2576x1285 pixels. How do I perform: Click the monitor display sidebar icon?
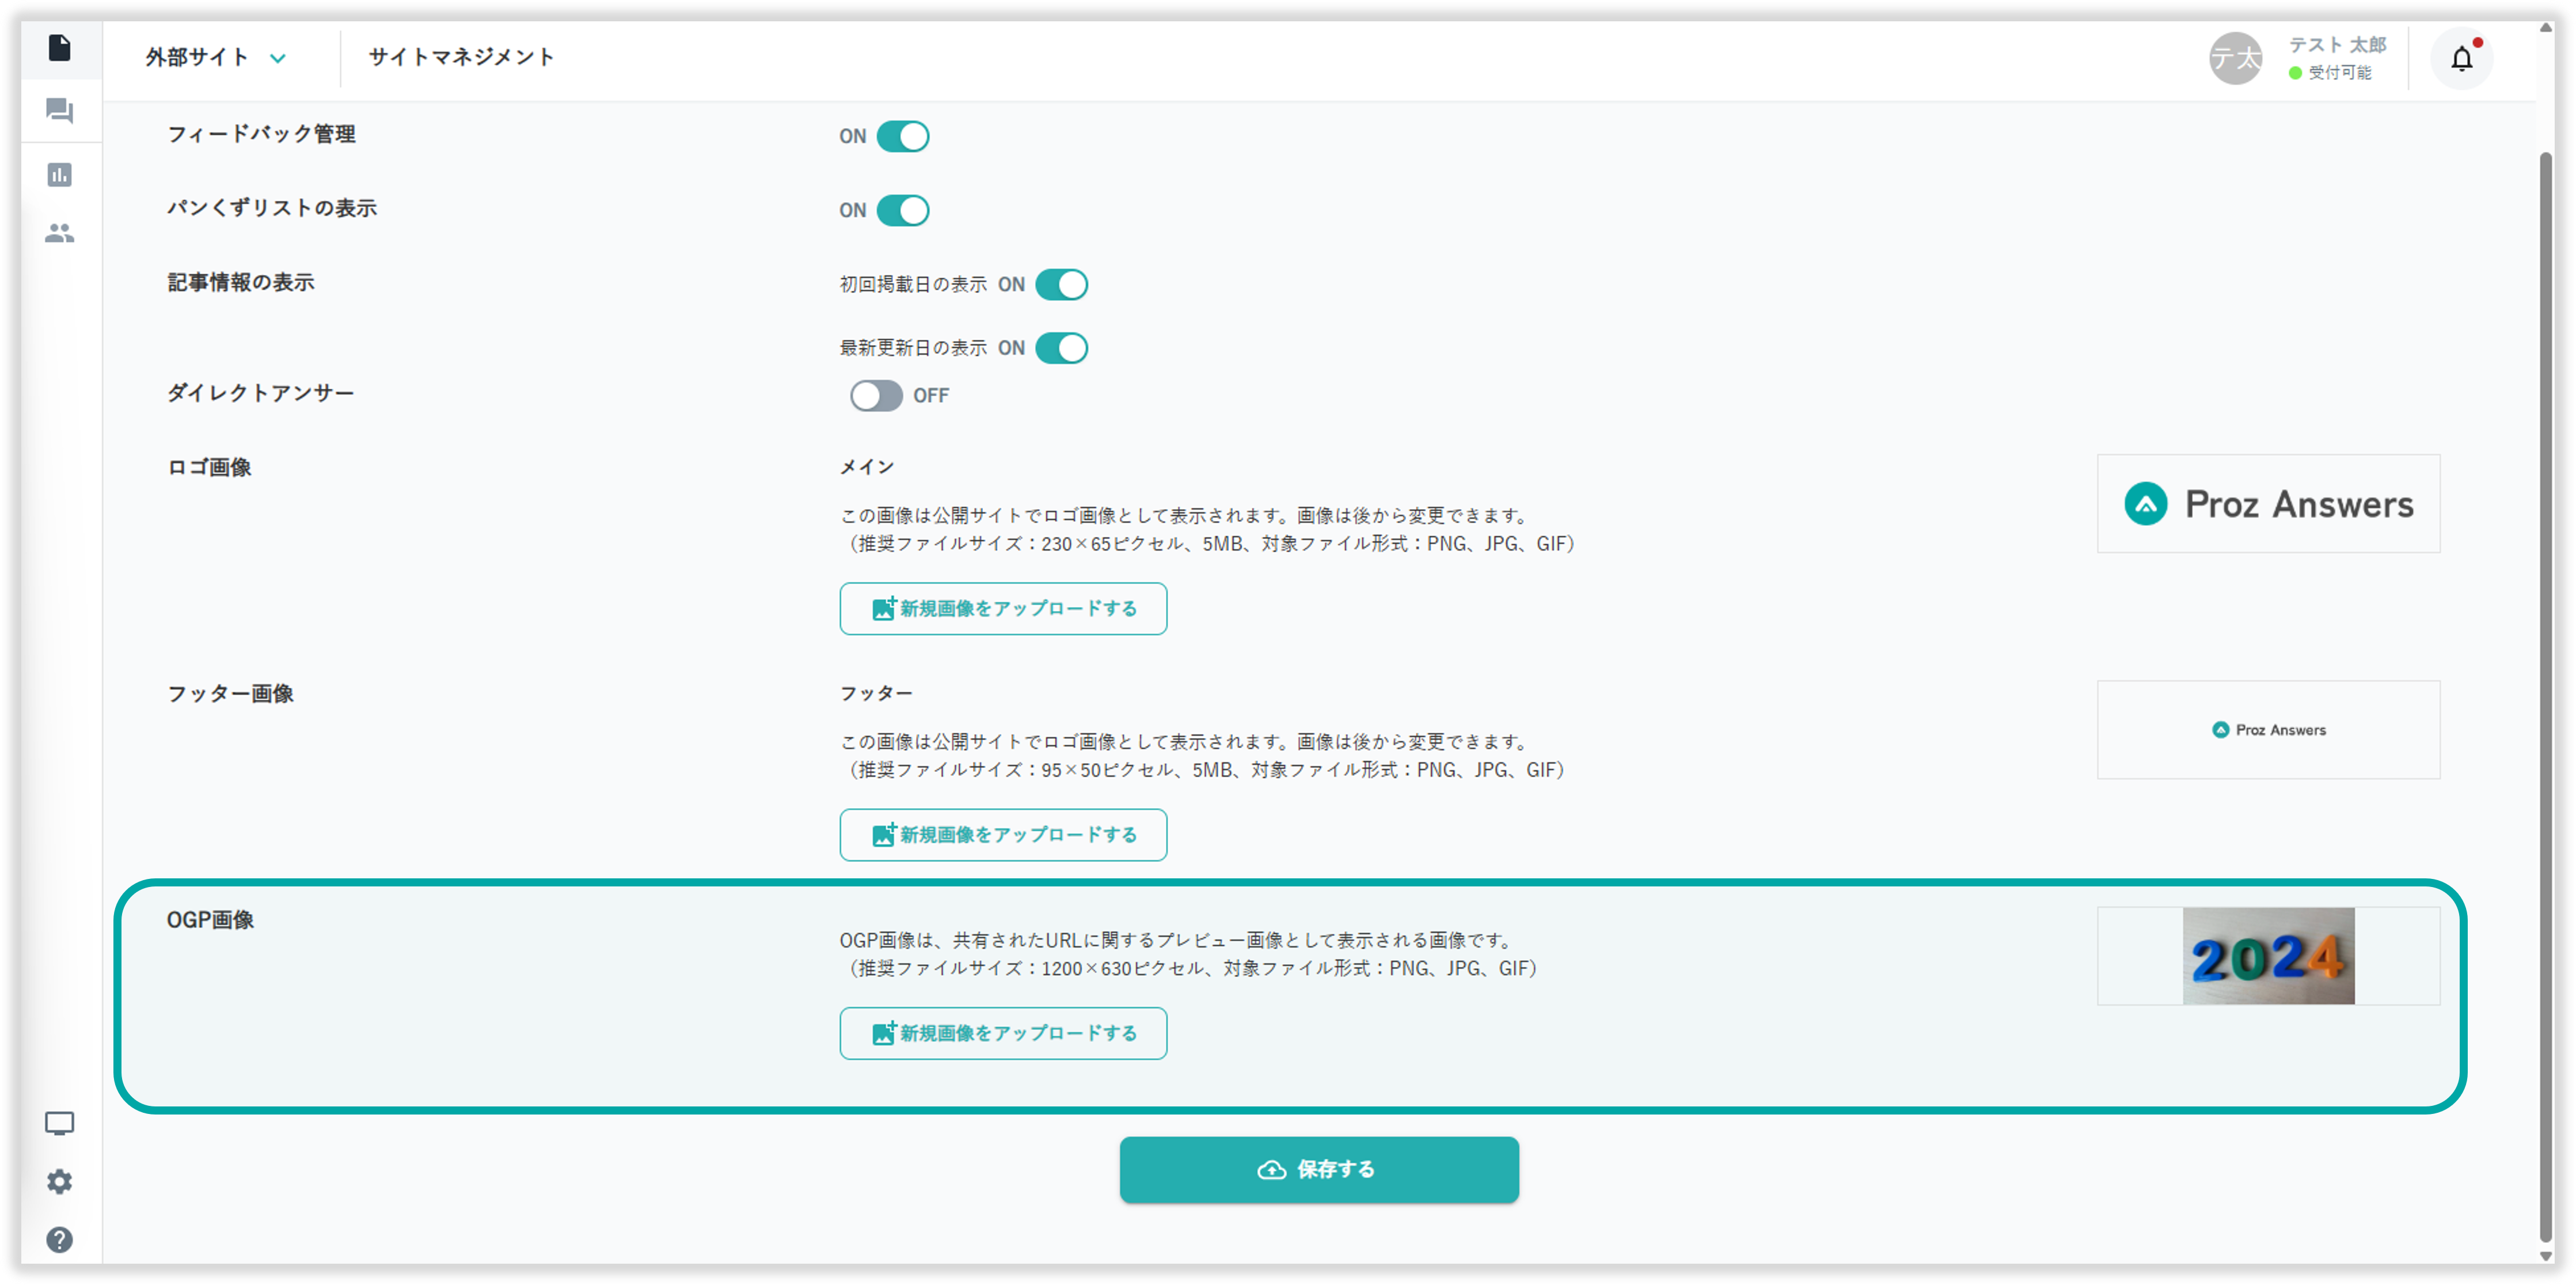click(x=60, y=1123)
